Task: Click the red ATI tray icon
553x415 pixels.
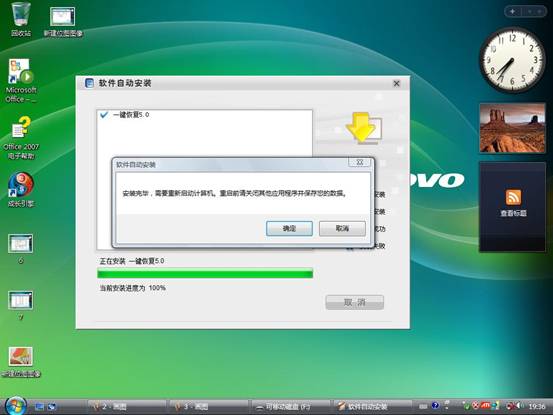Action: (486, 406)
